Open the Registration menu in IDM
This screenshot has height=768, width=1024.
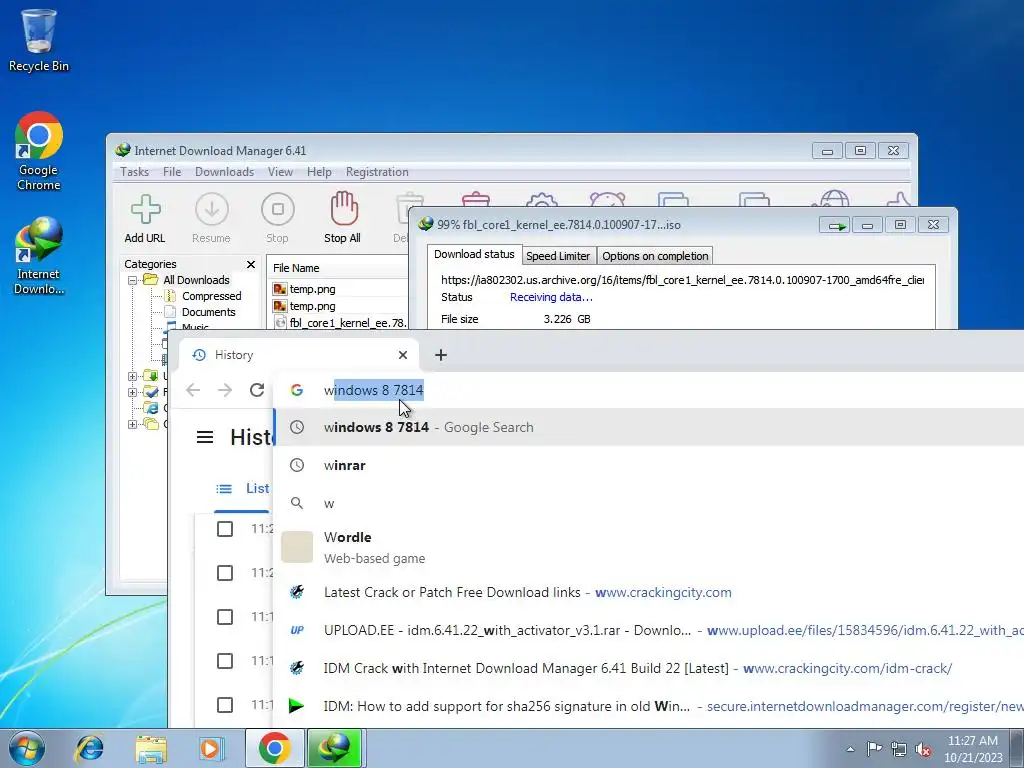tap(377, 172)
